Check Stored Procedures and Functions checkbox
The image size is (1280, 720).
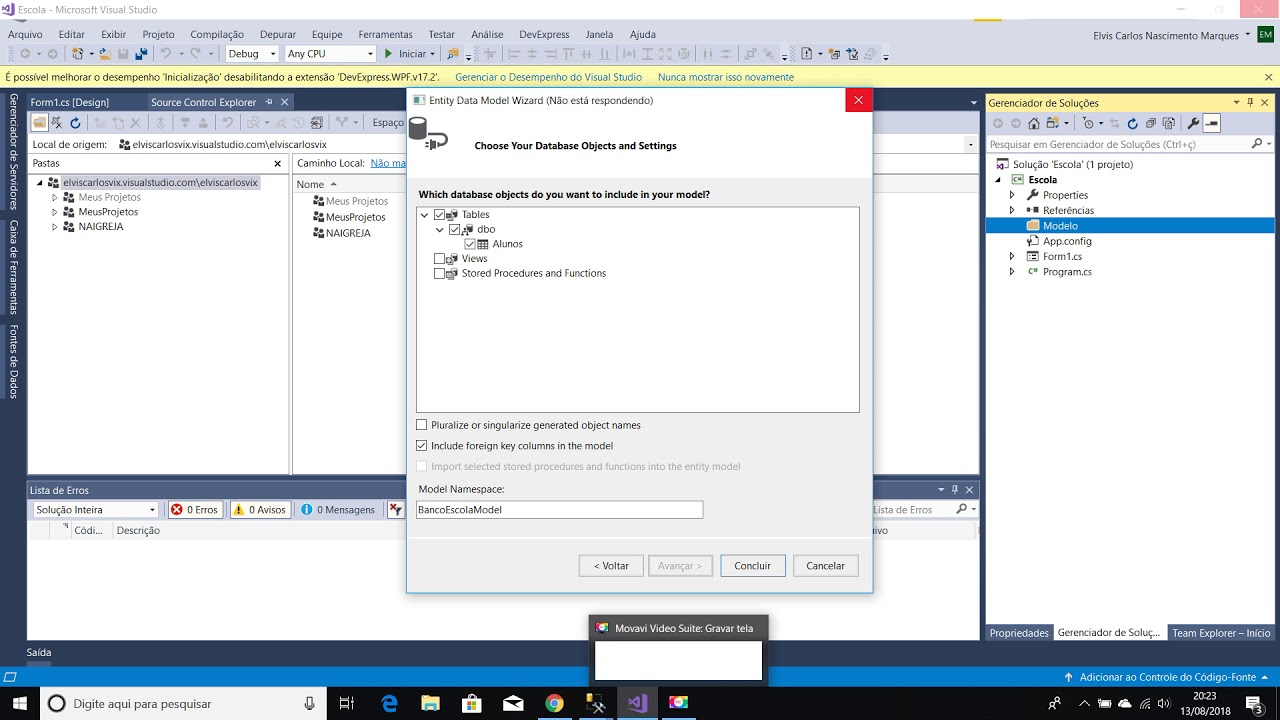tap(440, 273)
